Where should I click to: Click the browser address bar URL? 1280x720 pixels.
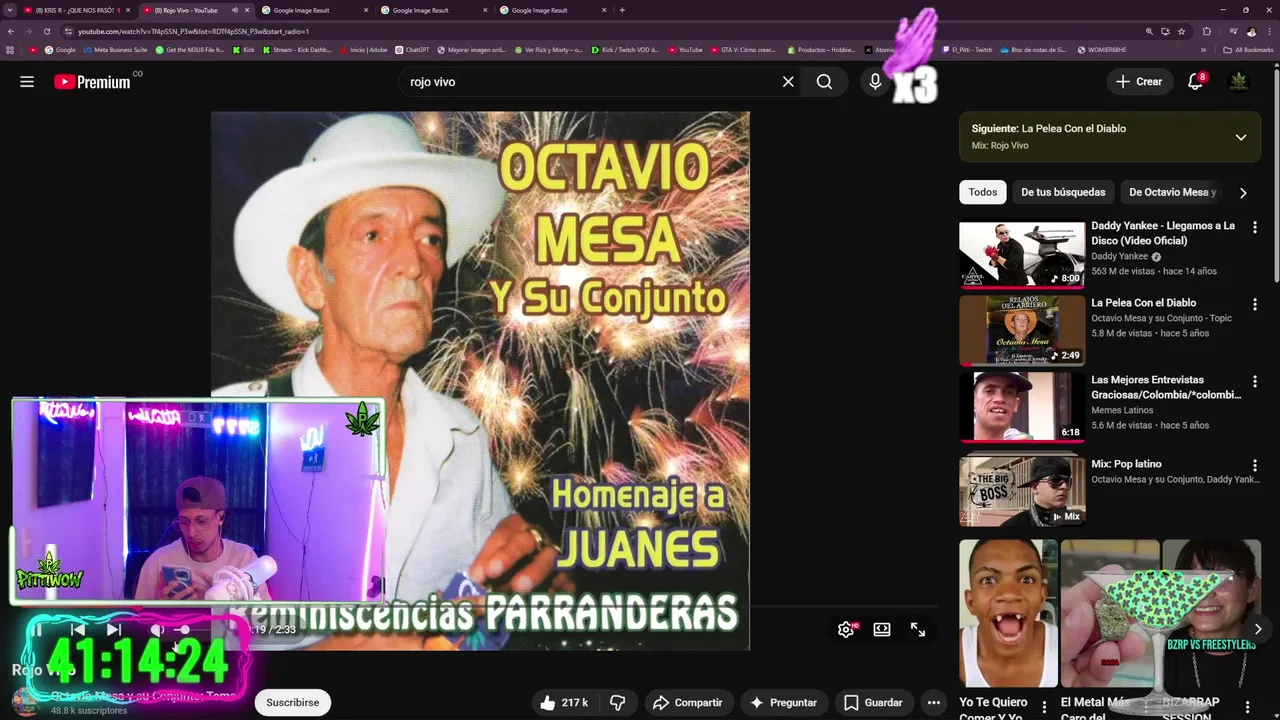tap(194, 31)
